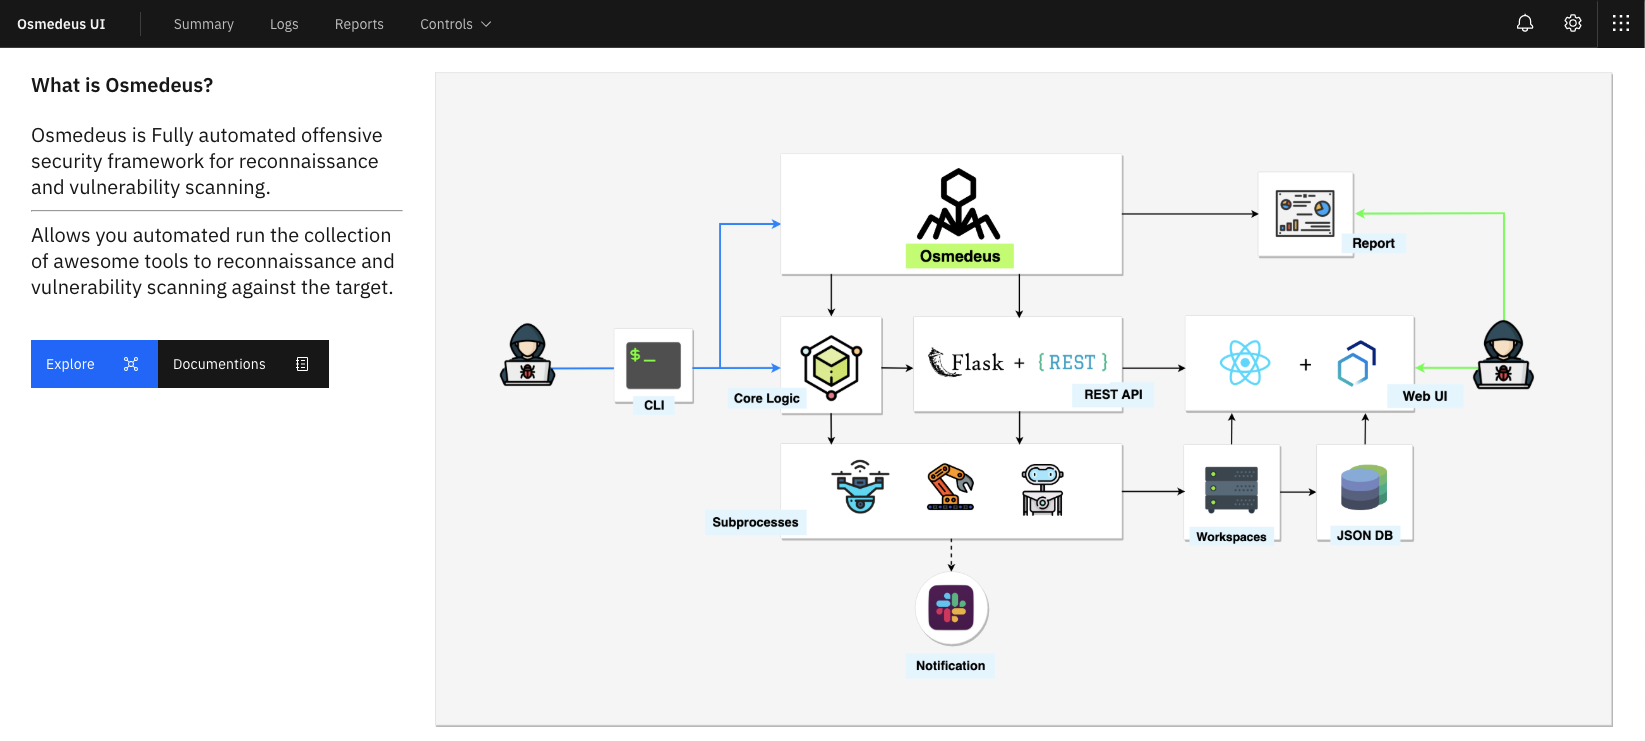This screenshot has height=741, width=1645.
Task: Click the Workspaces server icon
Action: pyautogui.click(x=1231, y=490)
